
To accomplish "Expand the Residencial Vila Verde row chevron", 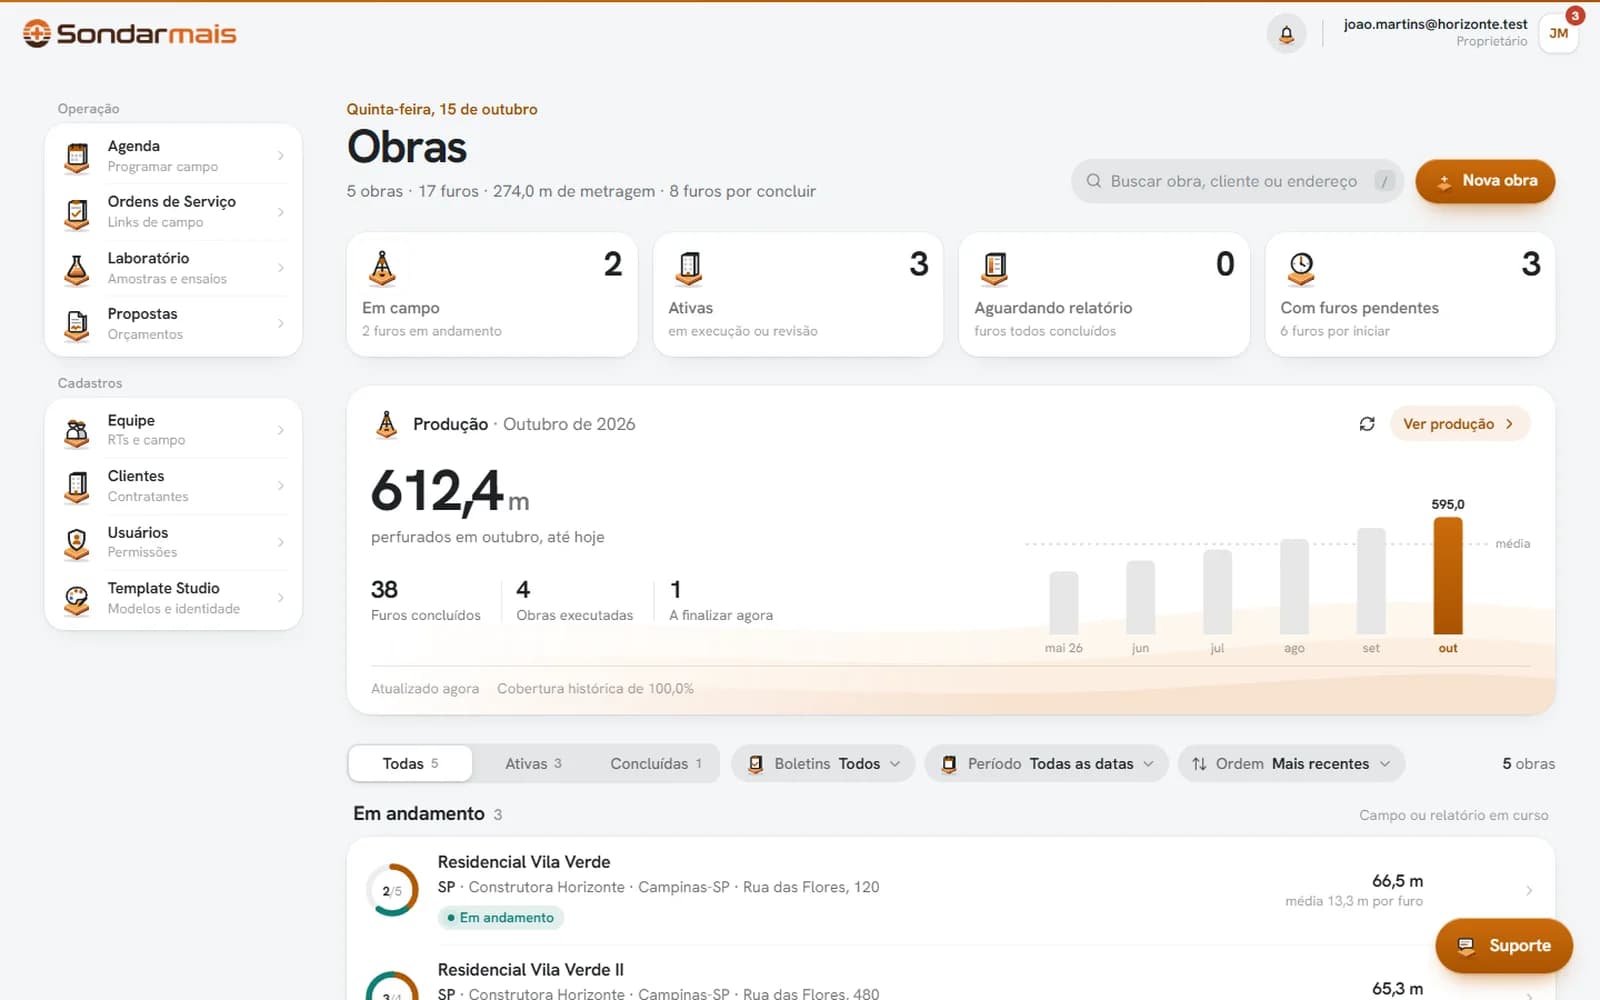I will point(1529,890).
